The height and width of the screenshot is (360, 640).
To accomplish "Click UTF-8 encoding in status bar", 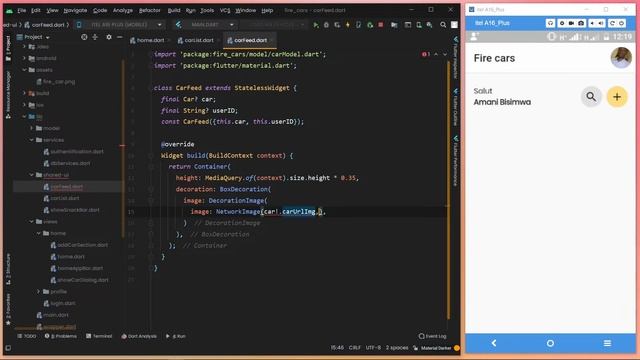I will click(373, 348).
